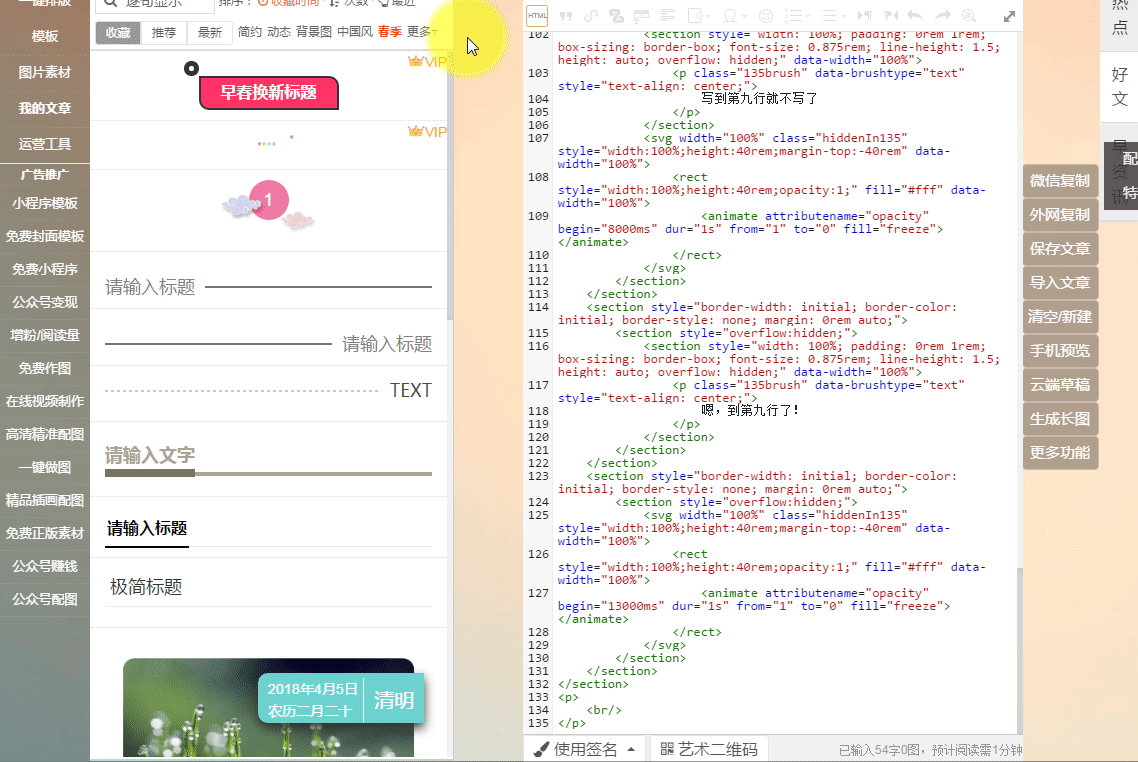This screenshot has height=762, width=1138.
Task: Switch to the 推荐 tab
Action: coord(164,32)
